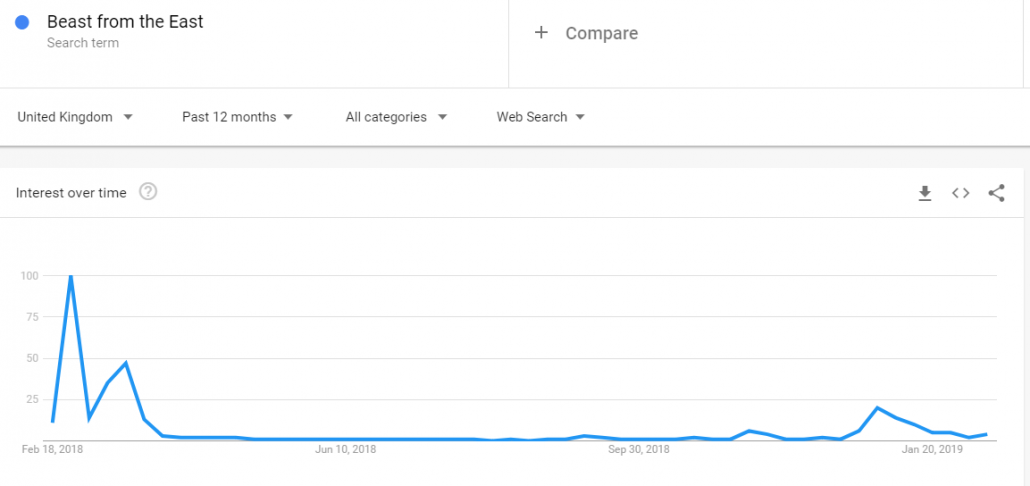Select the second peak near 47 on chart

tap(125, 363)
